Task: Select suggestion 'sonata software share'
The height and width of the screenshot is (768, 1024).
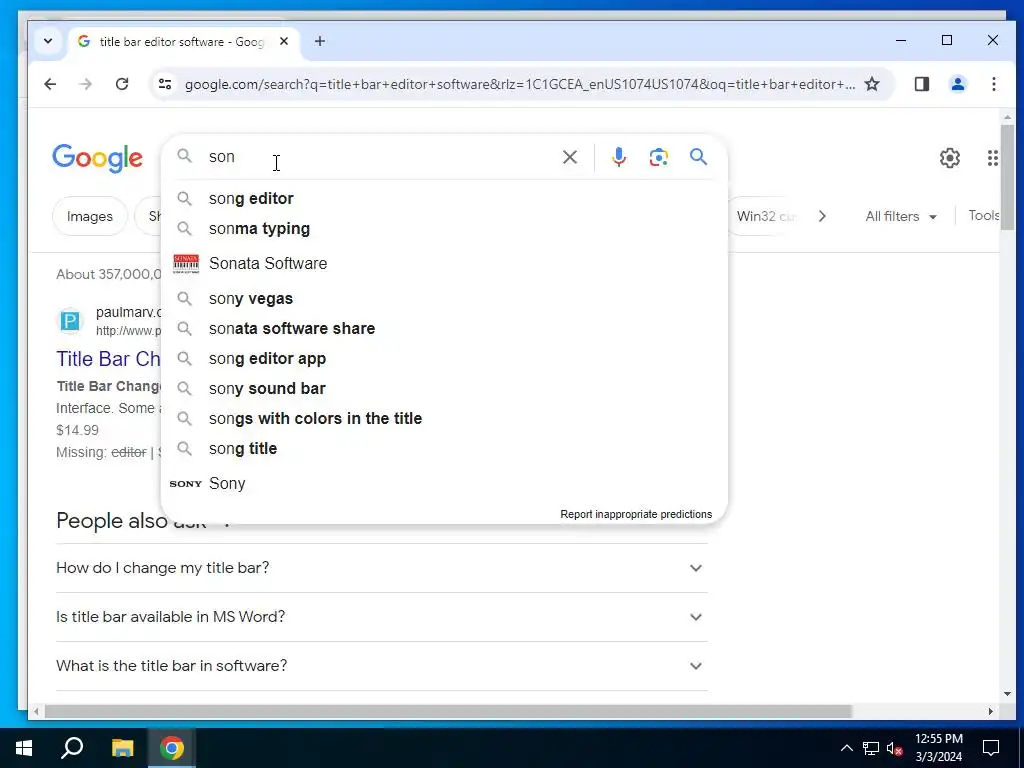Action: tap(444, 328)
